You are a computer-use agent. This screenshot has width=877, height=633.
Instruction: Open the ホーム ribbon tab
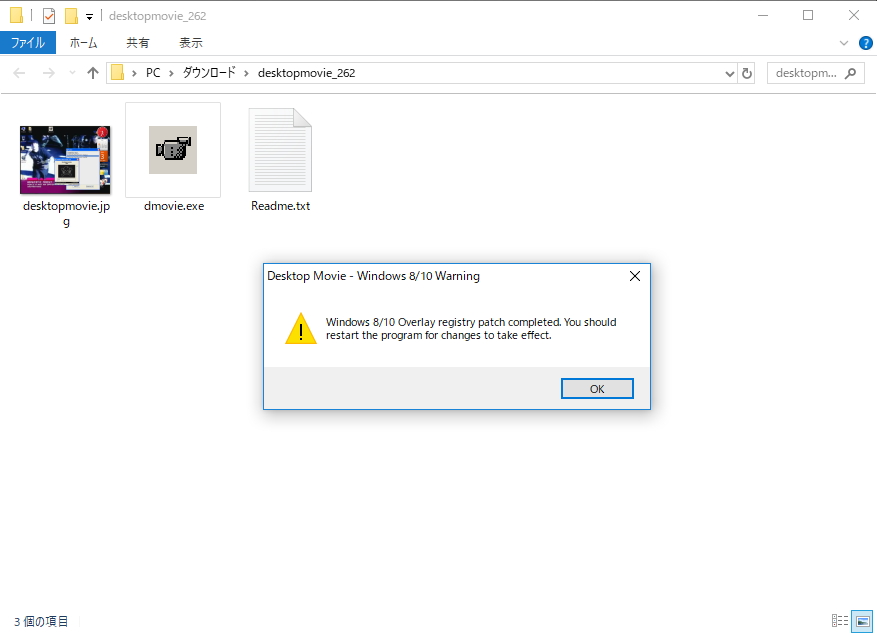tap(83, 43)
